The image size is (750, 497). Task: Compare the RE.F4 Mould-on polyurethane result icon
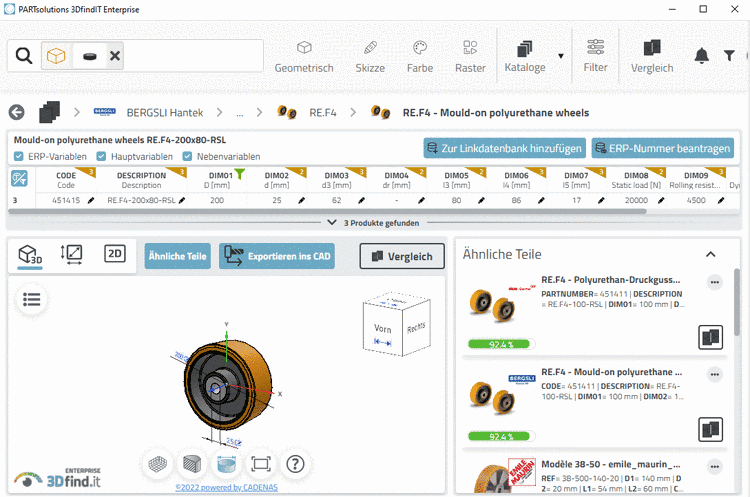710,430
